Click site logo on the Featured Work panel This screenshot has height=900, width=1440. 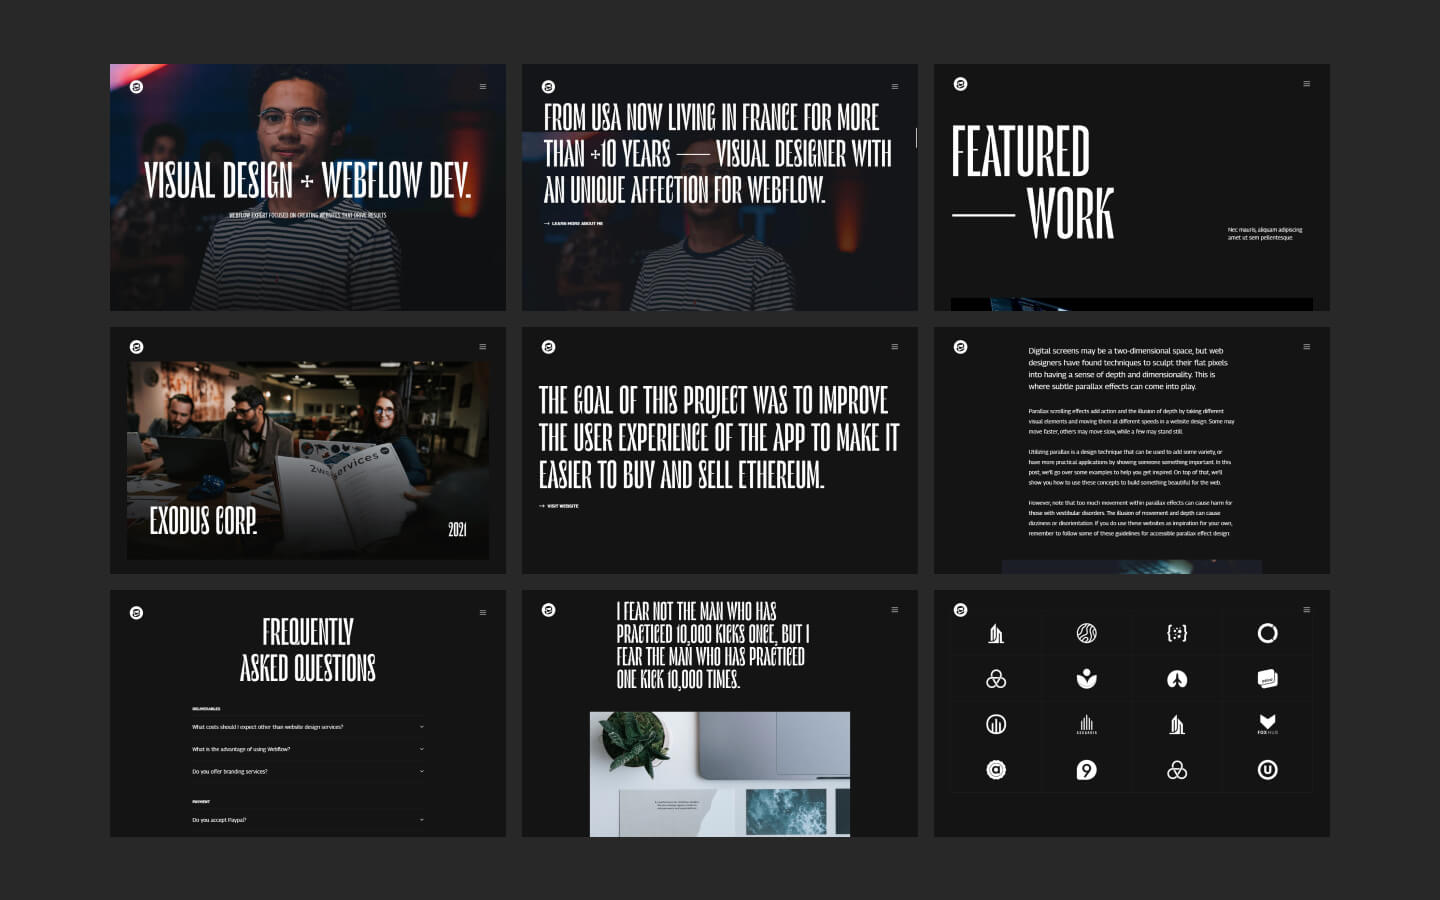click(960, 84)
